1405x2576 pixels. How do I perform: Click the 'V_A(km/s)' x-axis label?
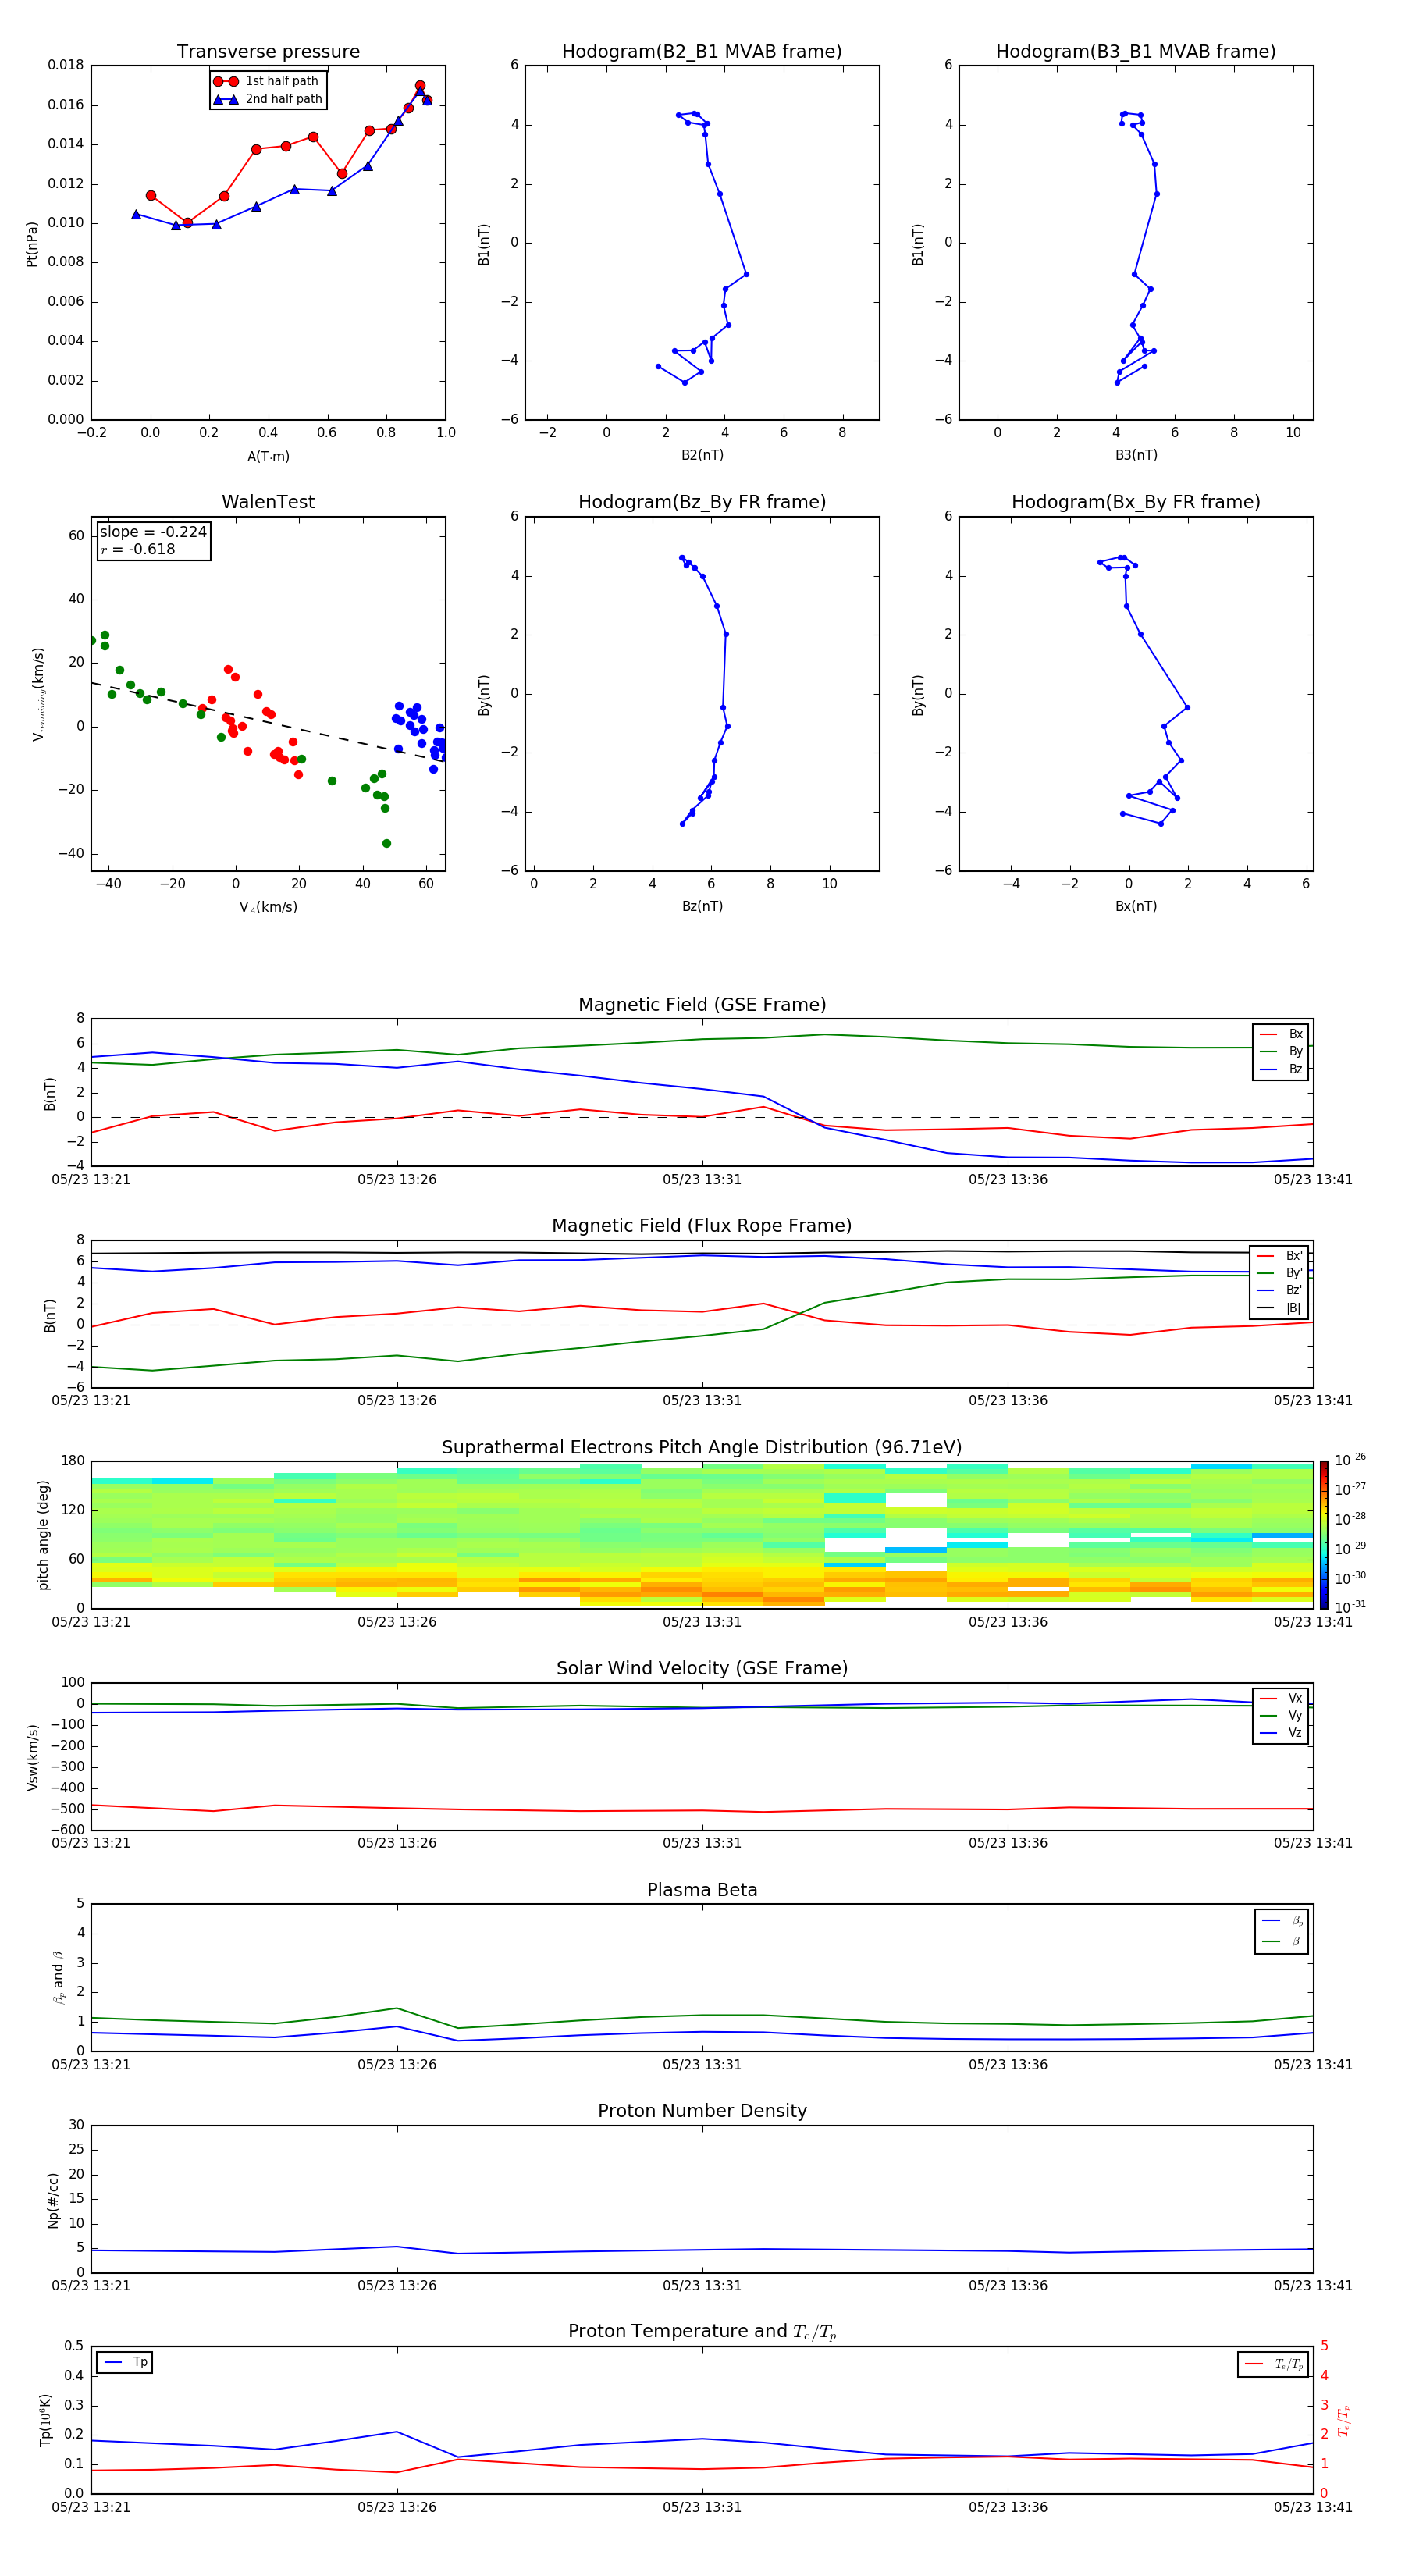coord(268,908)
